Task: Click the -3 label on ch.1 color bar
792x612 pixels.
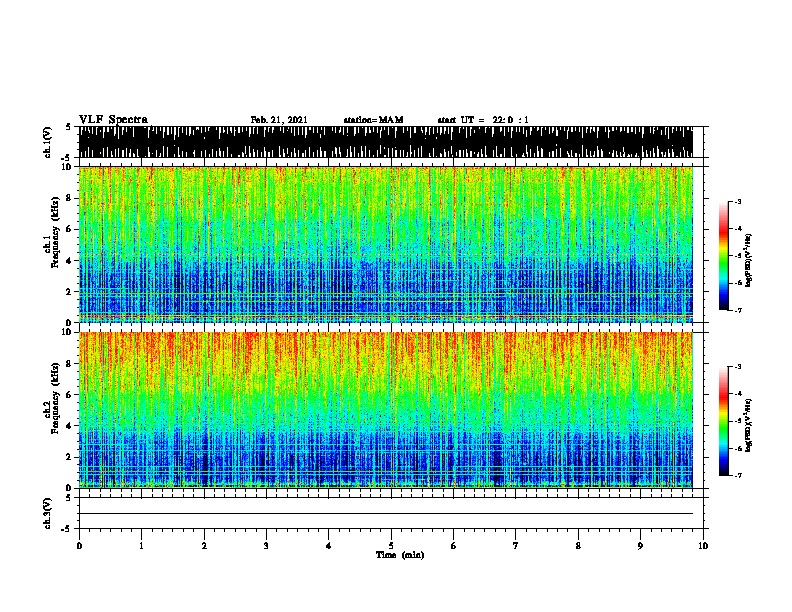Action: [x=737, y=201]
